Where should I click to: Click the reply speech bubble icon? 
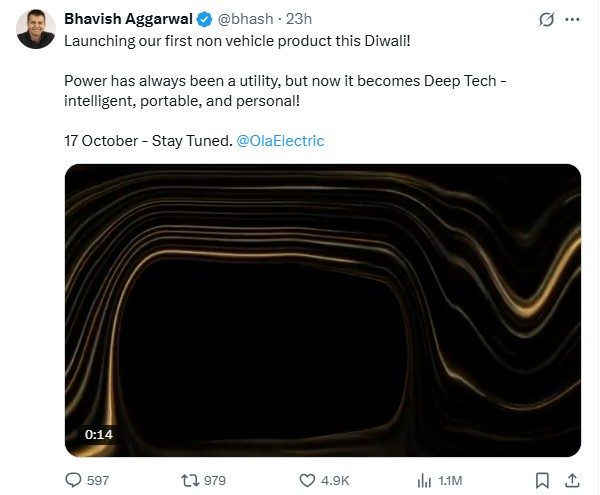73,480
